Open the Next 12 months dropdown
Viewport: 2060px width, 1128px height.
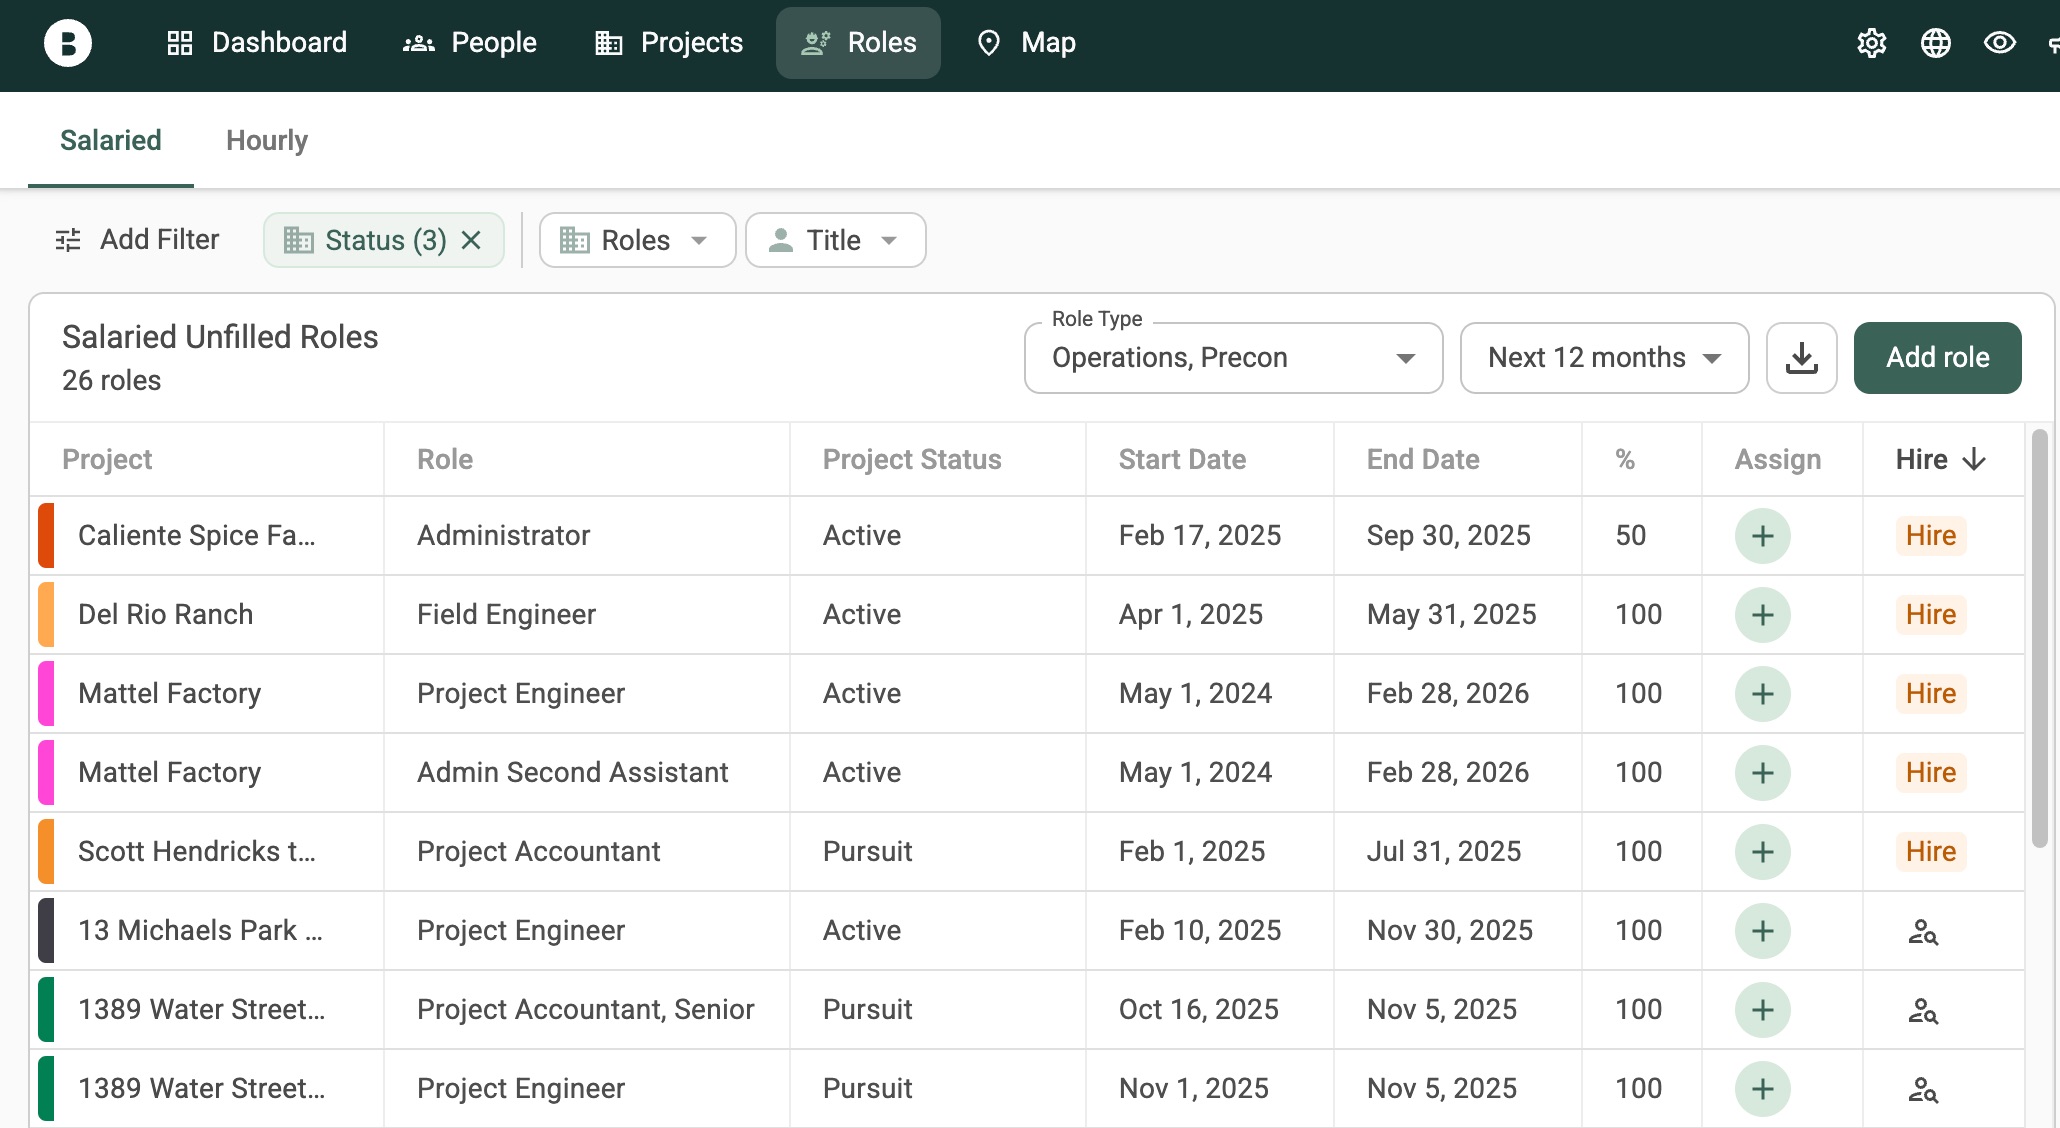(1604, 358)
